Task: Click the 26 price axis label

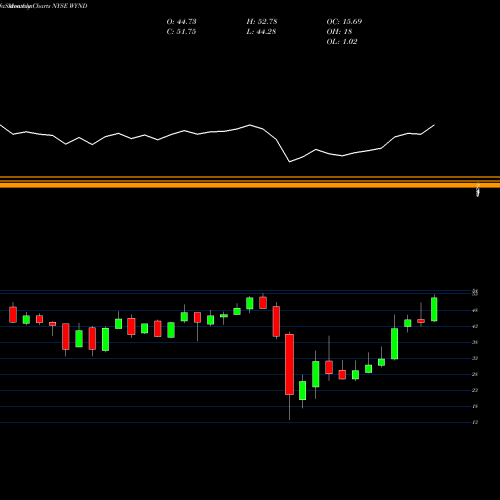Action: point(475,374)
